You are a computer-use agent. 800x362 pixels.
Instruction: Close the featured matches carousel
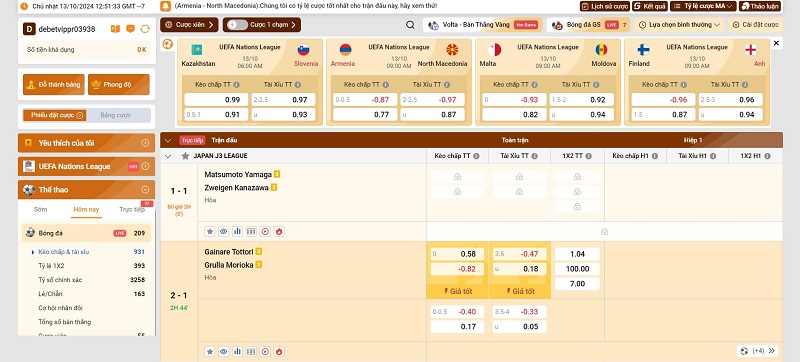pos(776,43)
